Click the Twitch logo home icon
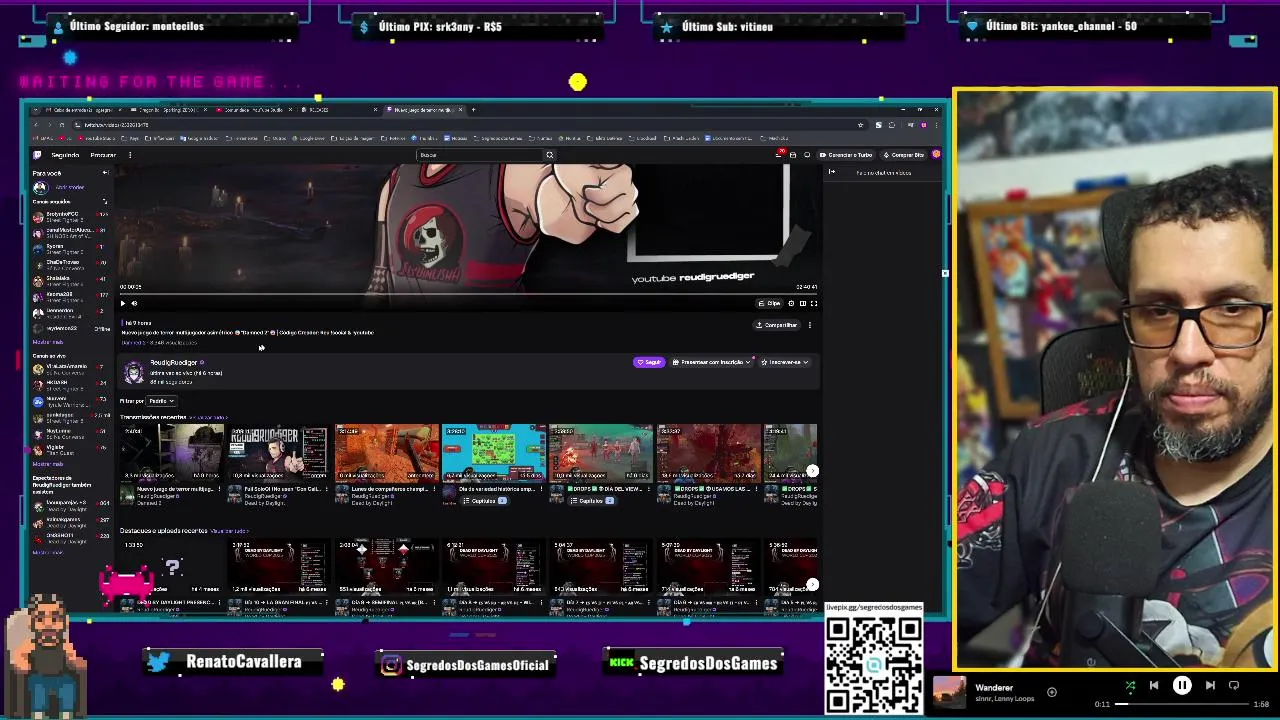 pyautogui.click(x=37, y=155)
